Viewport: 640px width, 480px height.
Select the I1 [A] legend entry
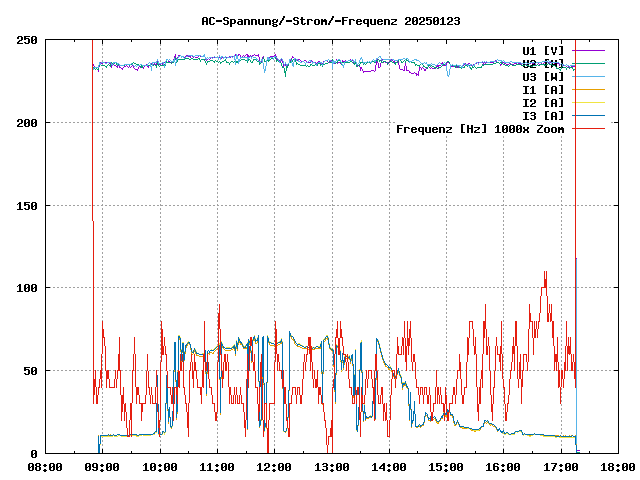[543, 90]
